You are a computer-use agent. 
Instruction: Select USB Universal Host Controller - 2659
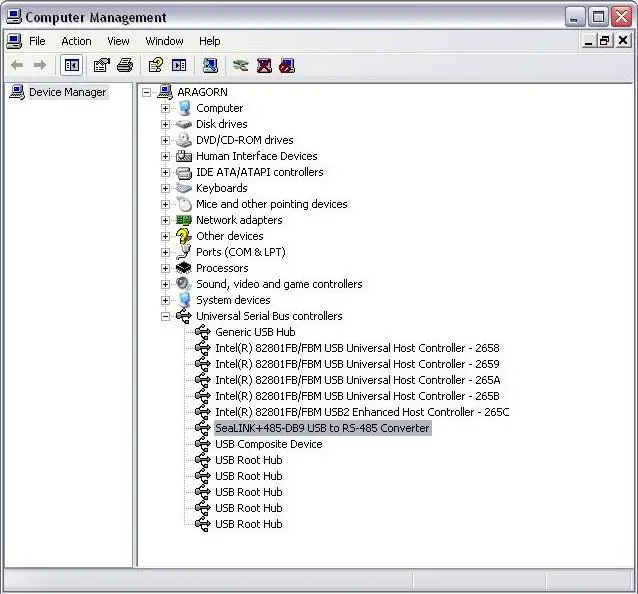click(357, 364)
